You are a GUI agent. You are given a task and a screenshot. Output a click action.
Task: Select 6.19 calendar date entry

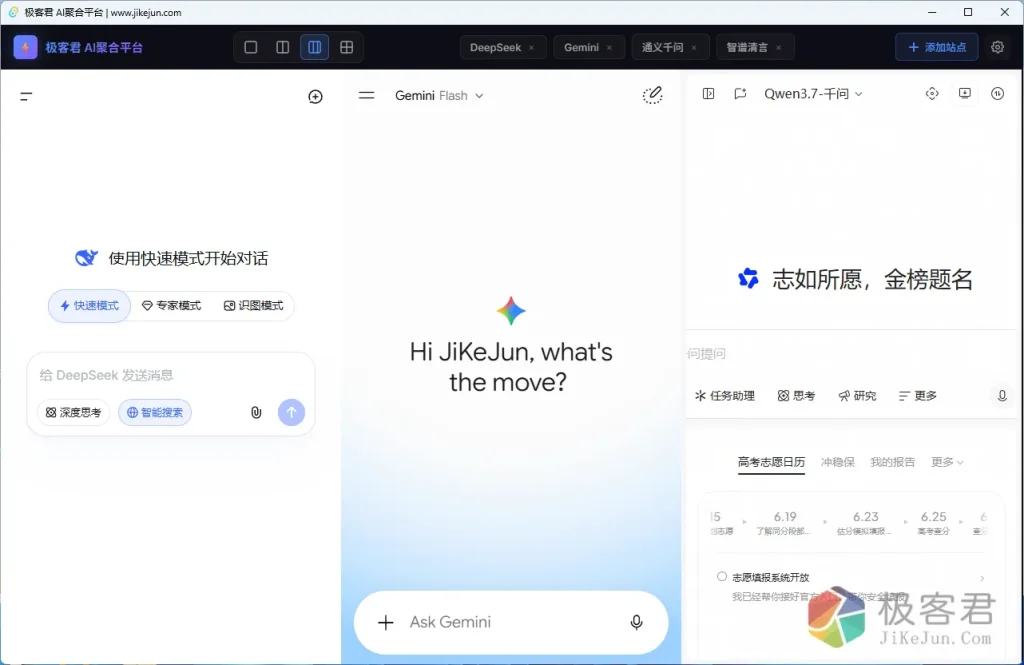pos(784,523)
